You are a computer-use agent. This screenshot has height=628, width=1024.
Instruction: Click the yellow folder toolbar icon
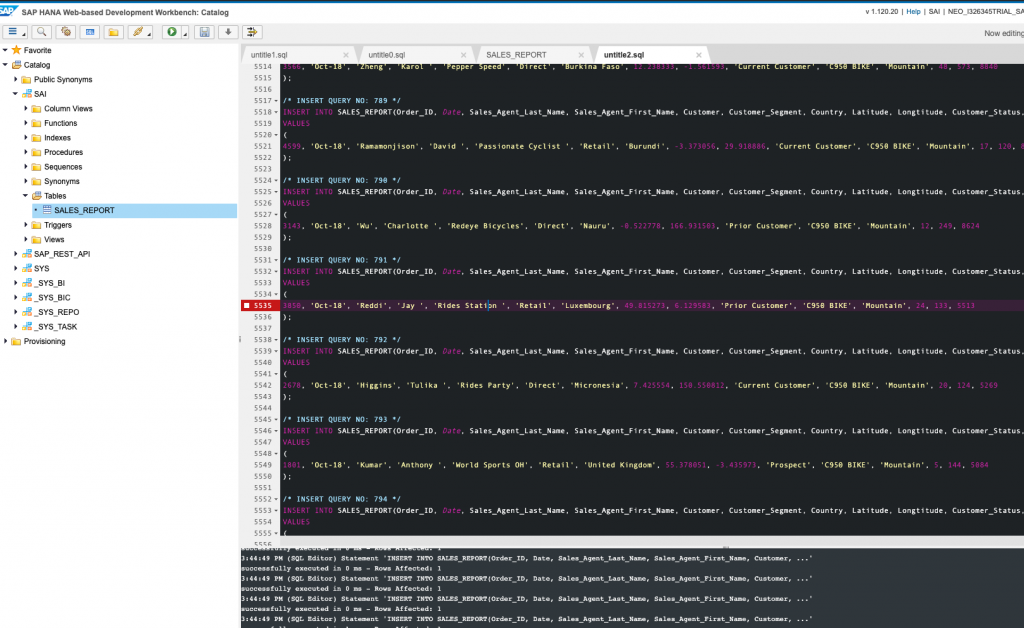point(114,32)
